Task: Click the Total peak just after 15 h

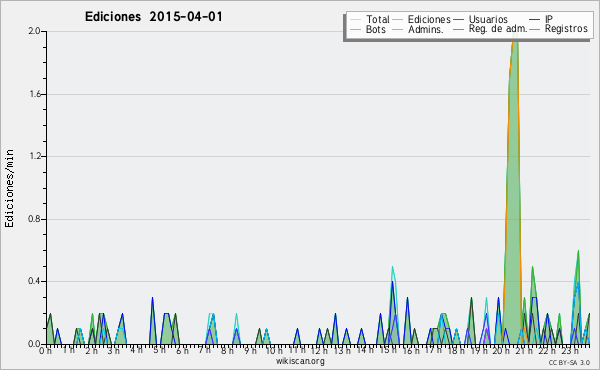Action: (x=393, y=268)
